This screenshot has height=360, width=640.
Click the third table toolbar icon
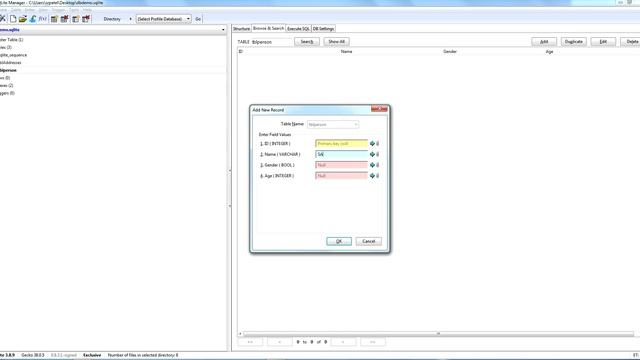pos(76,19)
